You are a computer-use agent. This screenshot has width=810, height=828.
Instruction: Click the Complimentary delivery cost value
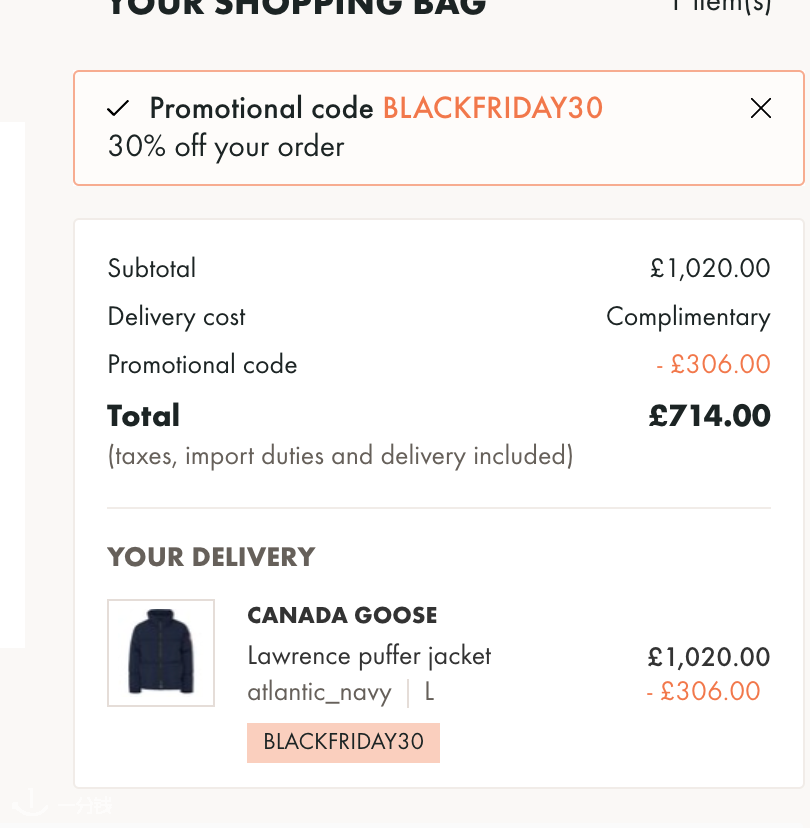[688, 317]
